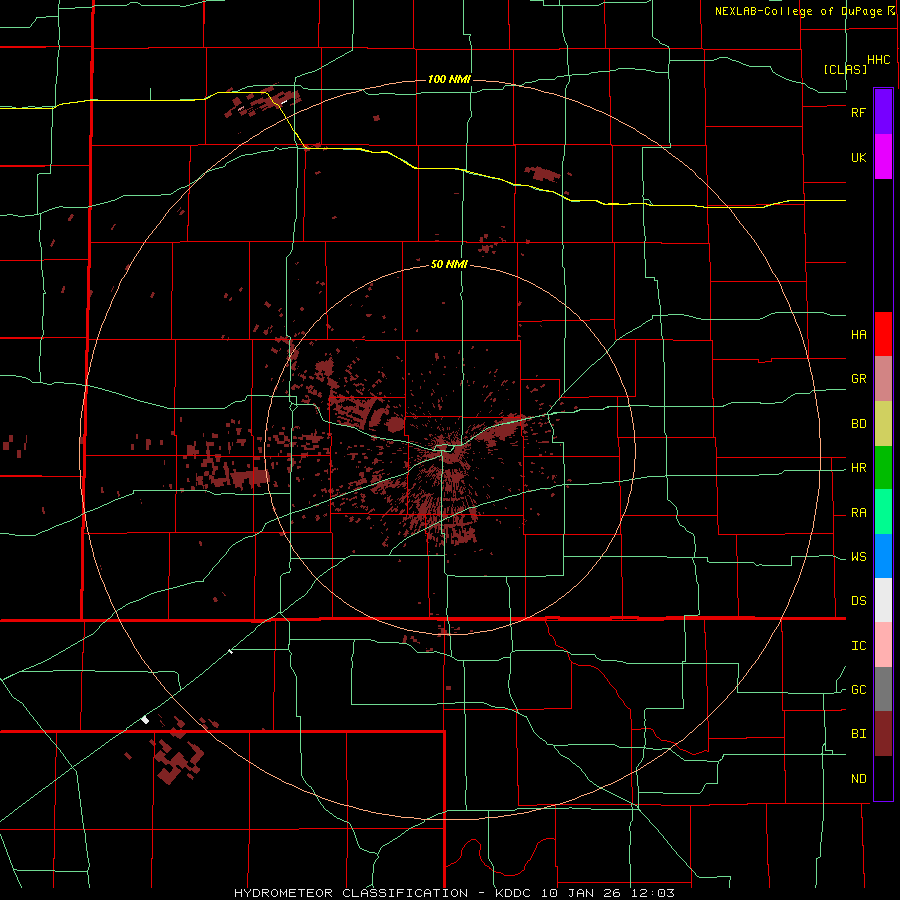Click the HYDROMETEOR CLASSIFICATION title text
900x900 pixels.
click(351, 893)
